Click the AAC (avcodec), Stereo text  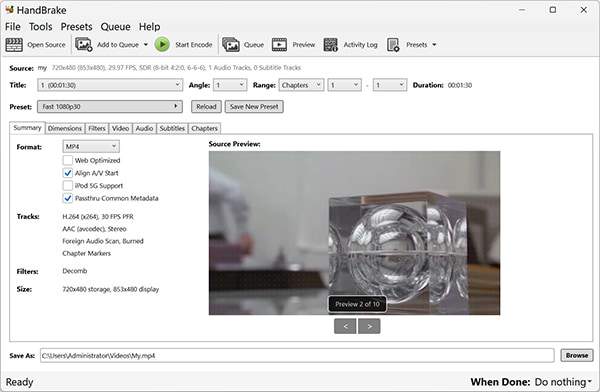click(94, 229)
